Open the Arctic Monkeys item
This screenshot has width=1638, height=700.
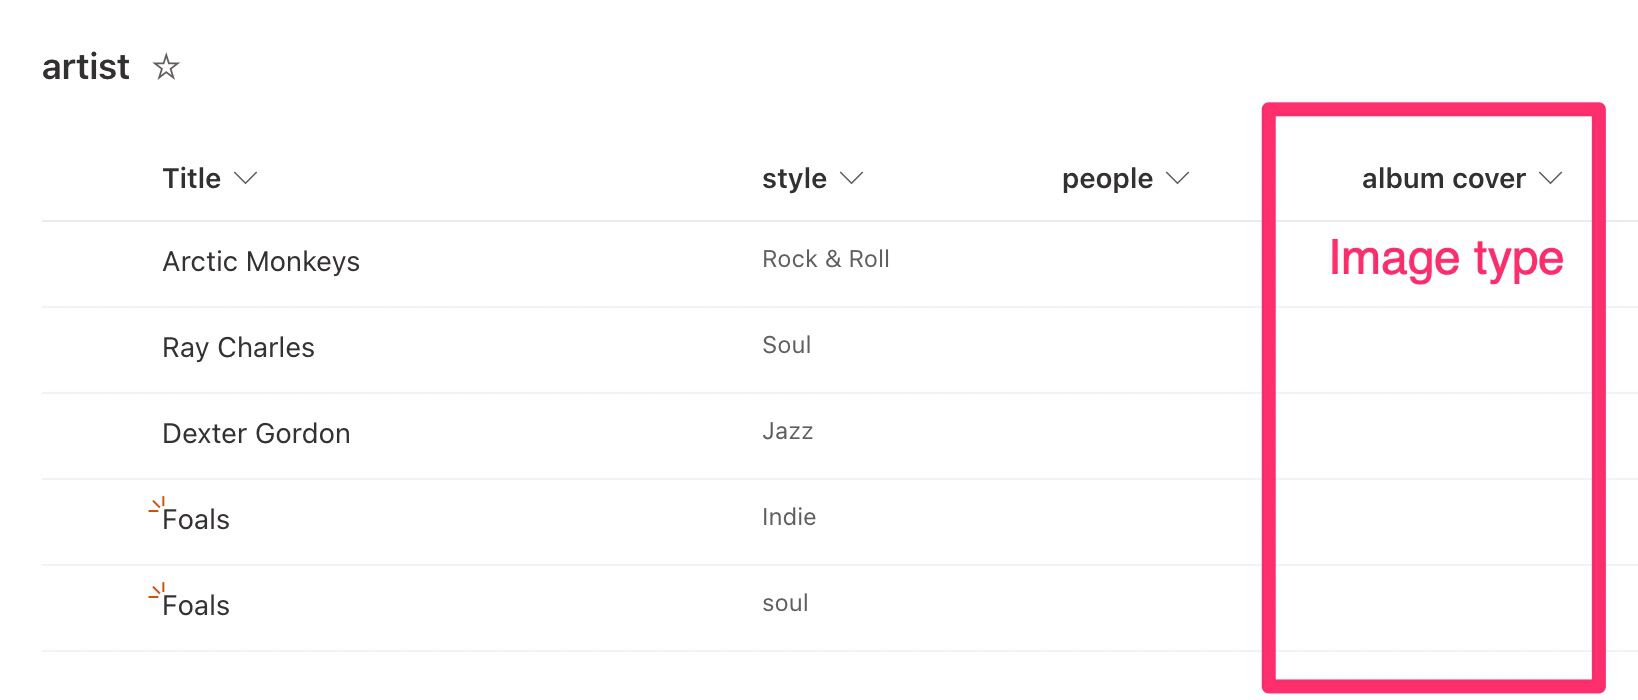pos(261,262)
